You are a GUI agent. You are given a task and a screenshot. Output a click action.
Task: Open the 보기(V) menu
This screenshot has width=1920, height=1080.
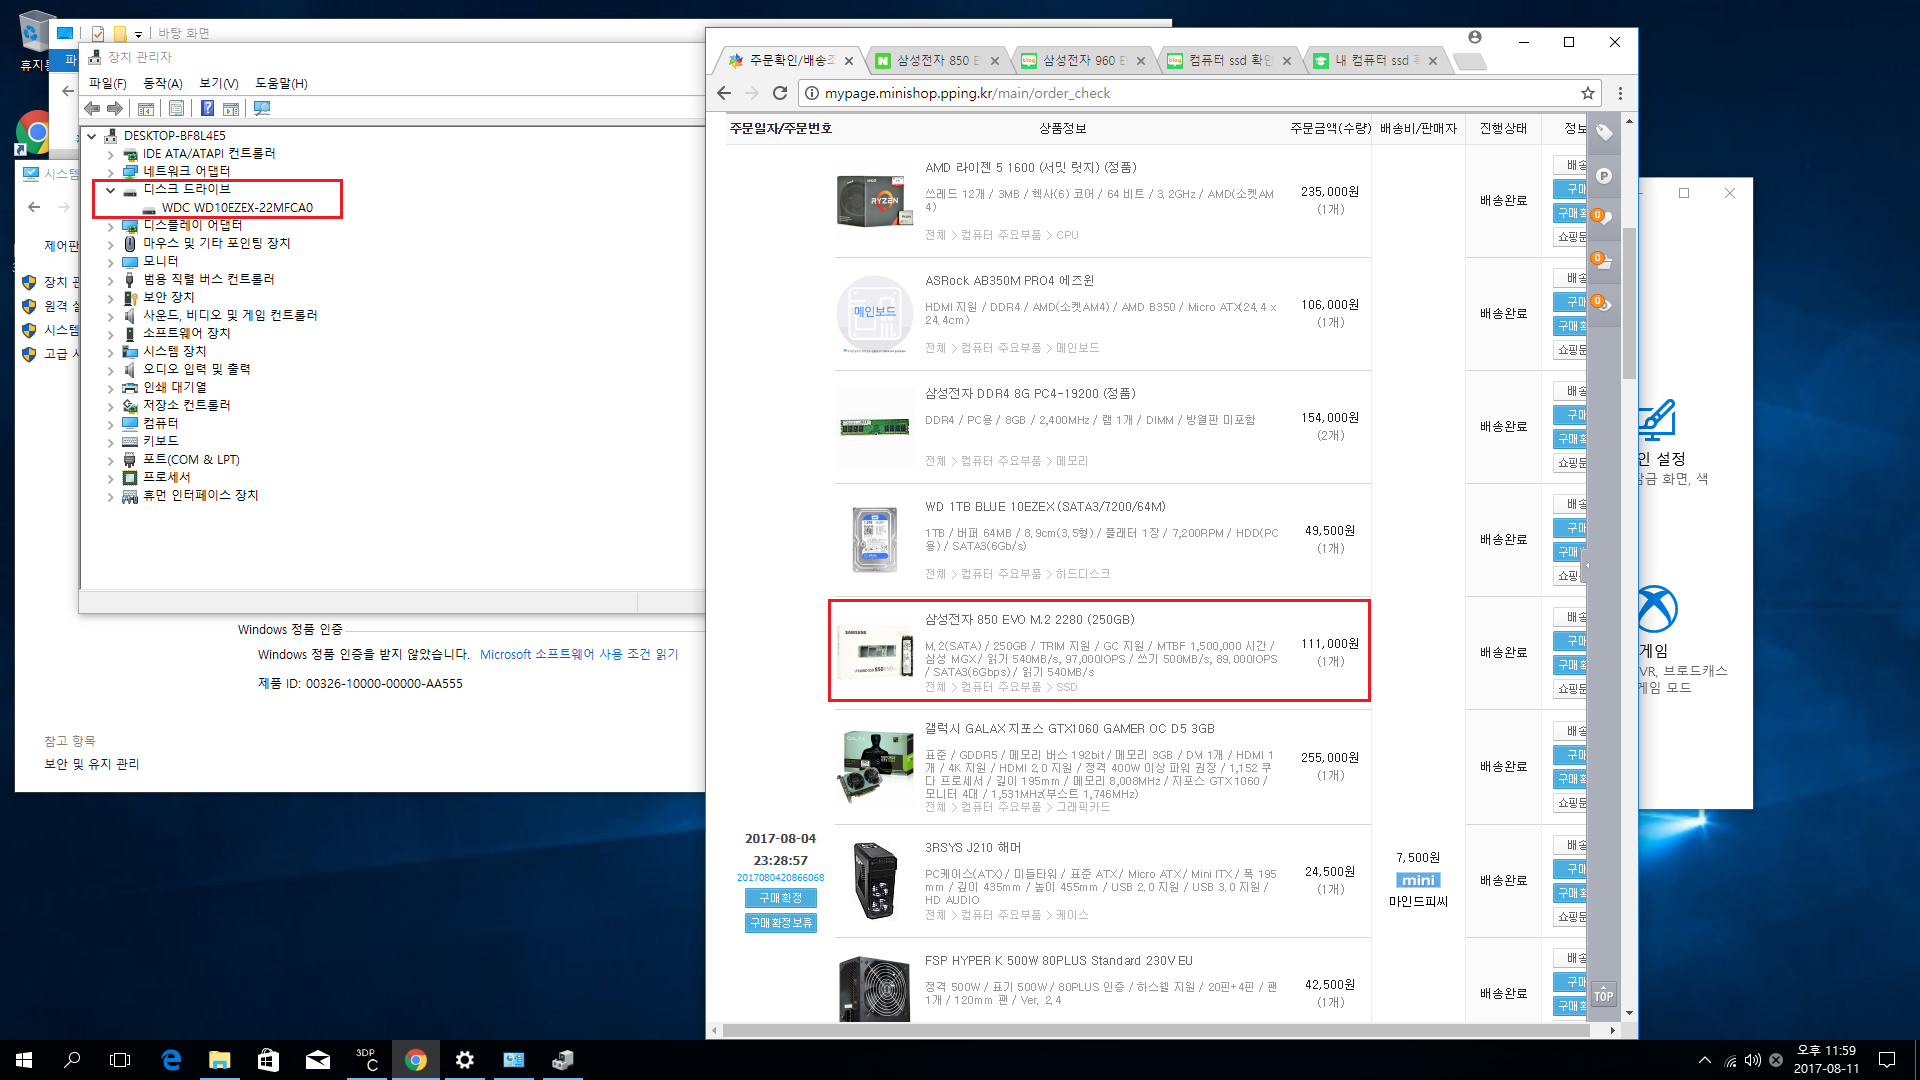coord(219,83)
